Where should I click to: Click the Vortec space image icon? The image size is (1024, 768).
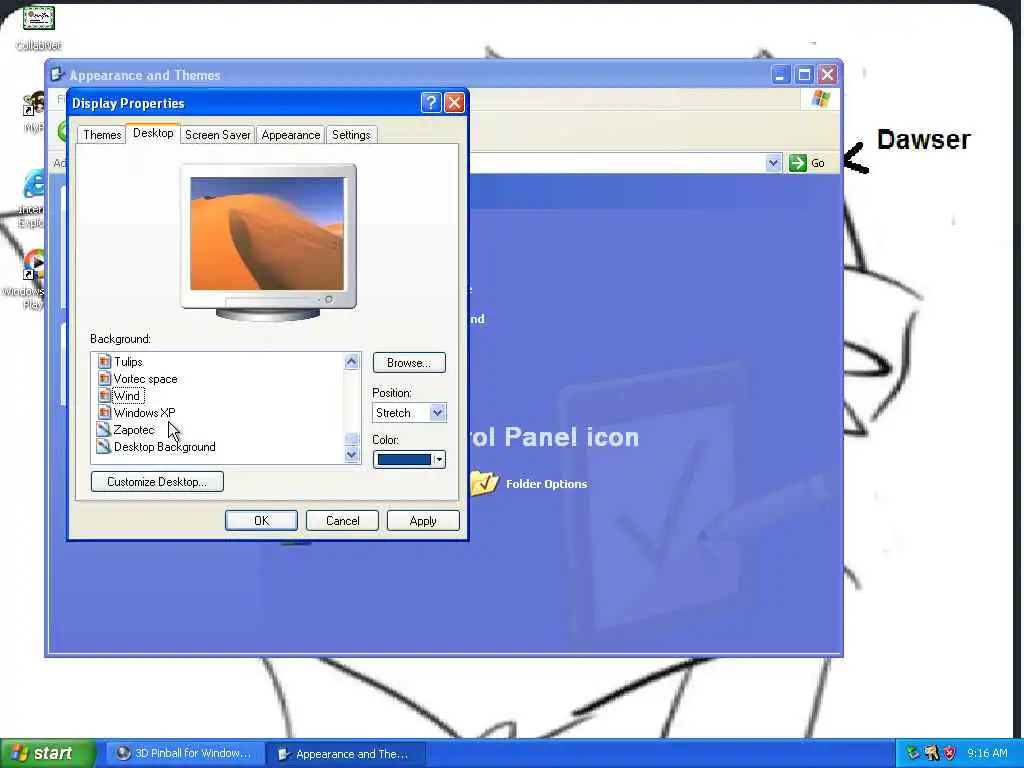(x=104, y=378)
